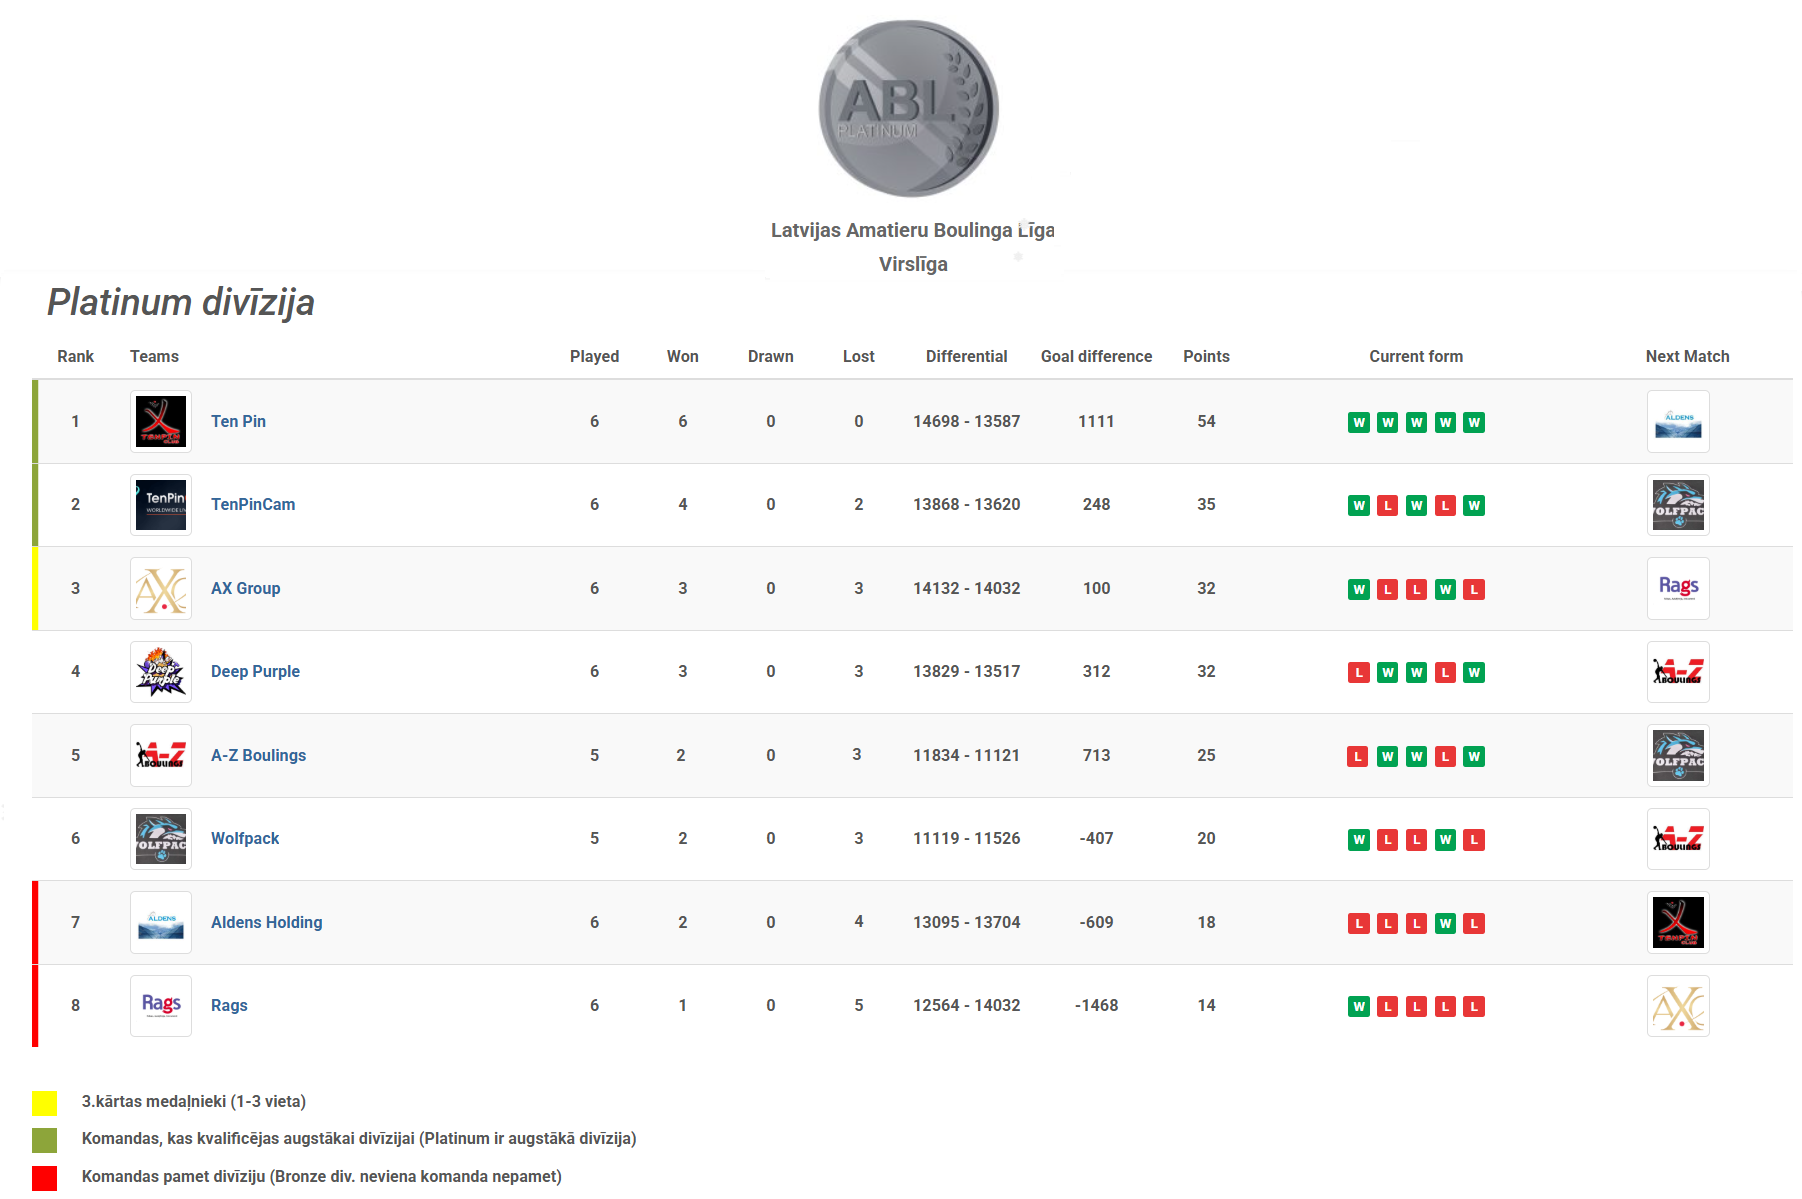
Task: Open the A-Z Boulings team link
Action: pyautogui.click(x=258, y=756)
